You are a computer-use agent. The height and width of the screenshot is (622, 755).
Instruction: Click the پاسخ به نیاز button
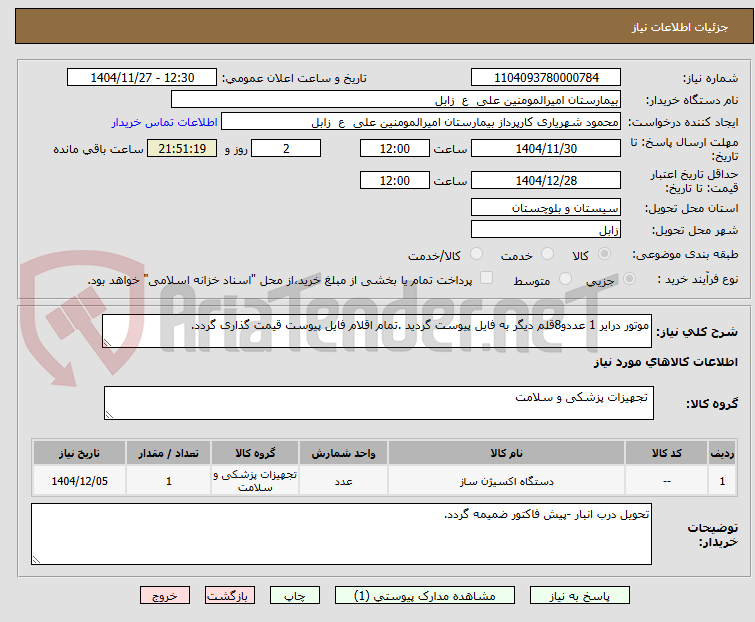coord(580,596)
